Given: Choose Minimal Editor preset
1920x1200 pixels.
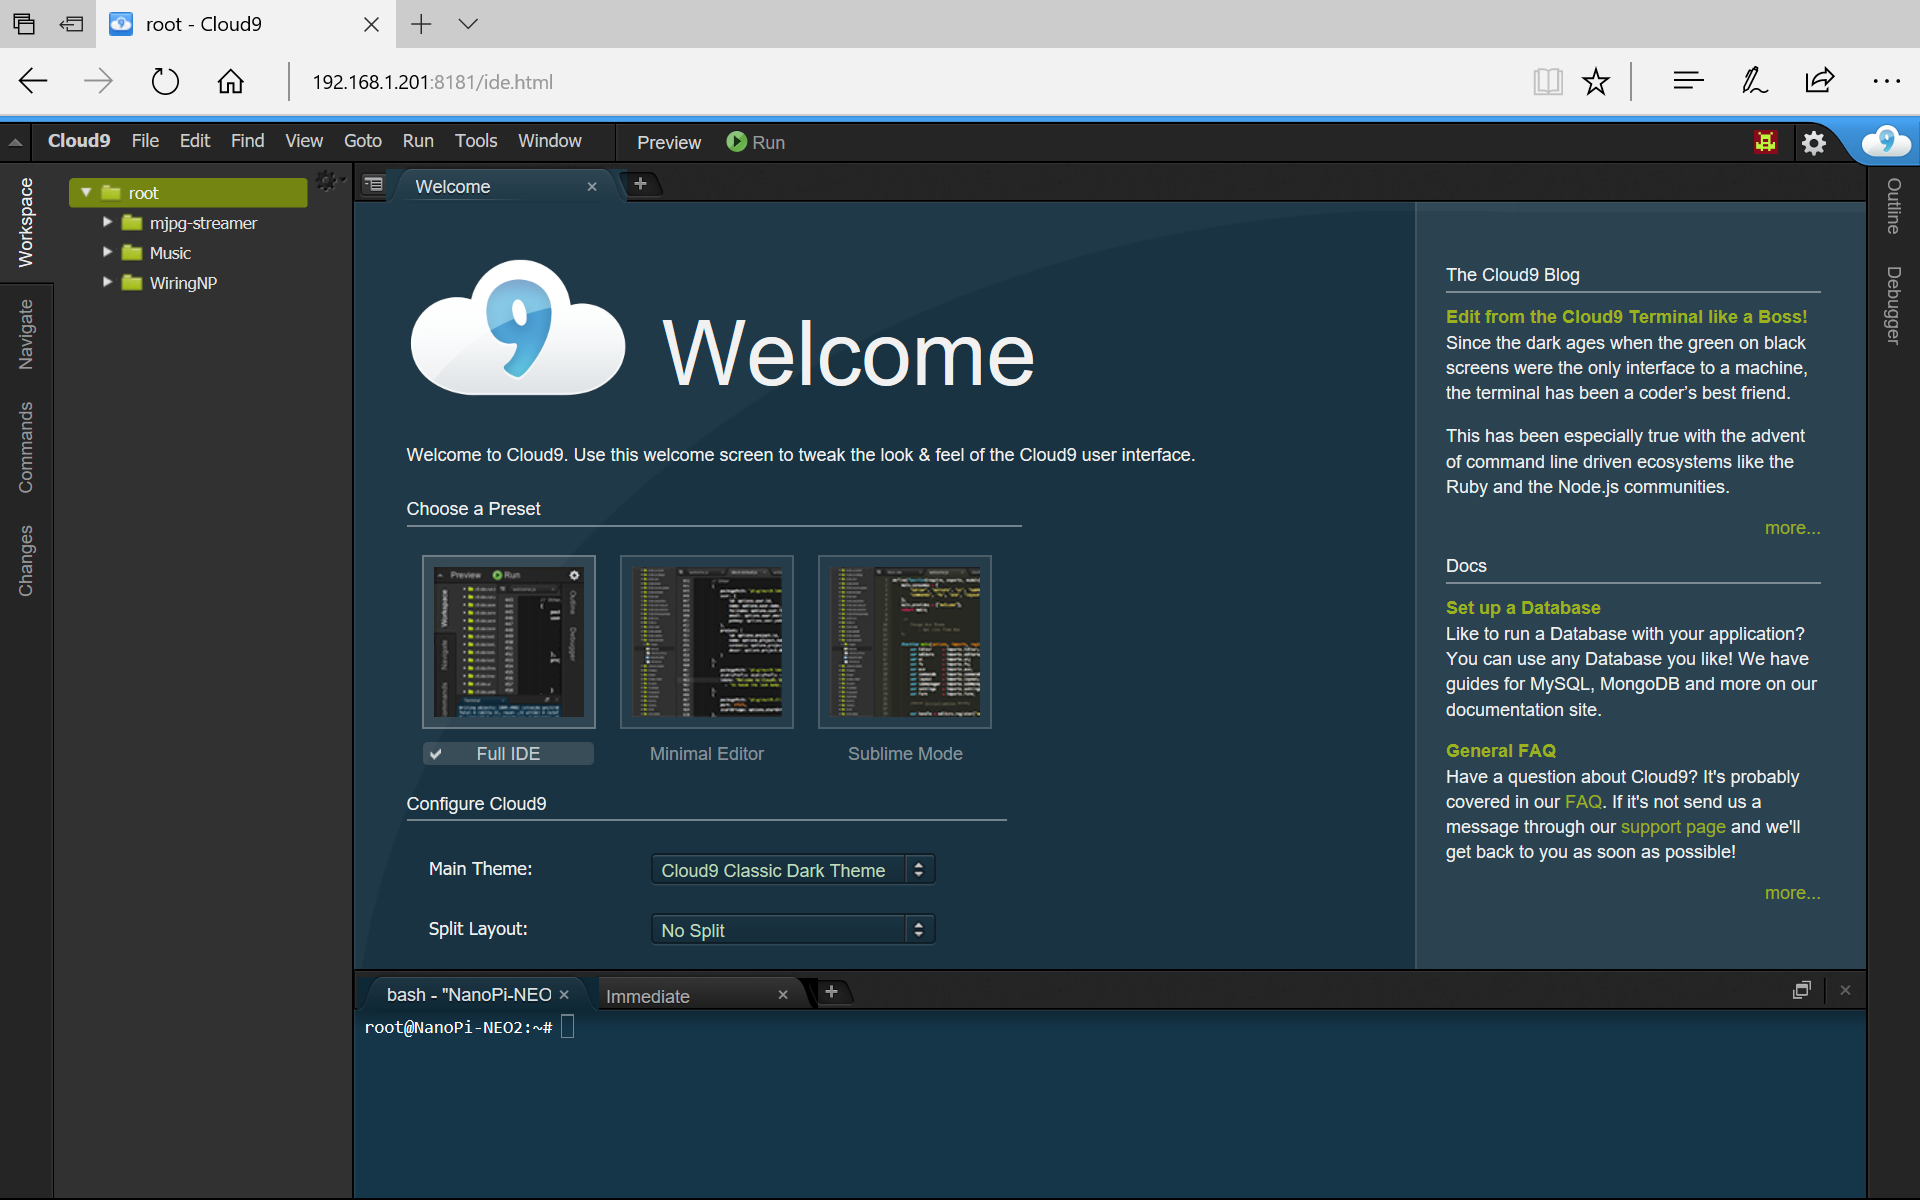Looking at the screenshot, I should (706, 754).
